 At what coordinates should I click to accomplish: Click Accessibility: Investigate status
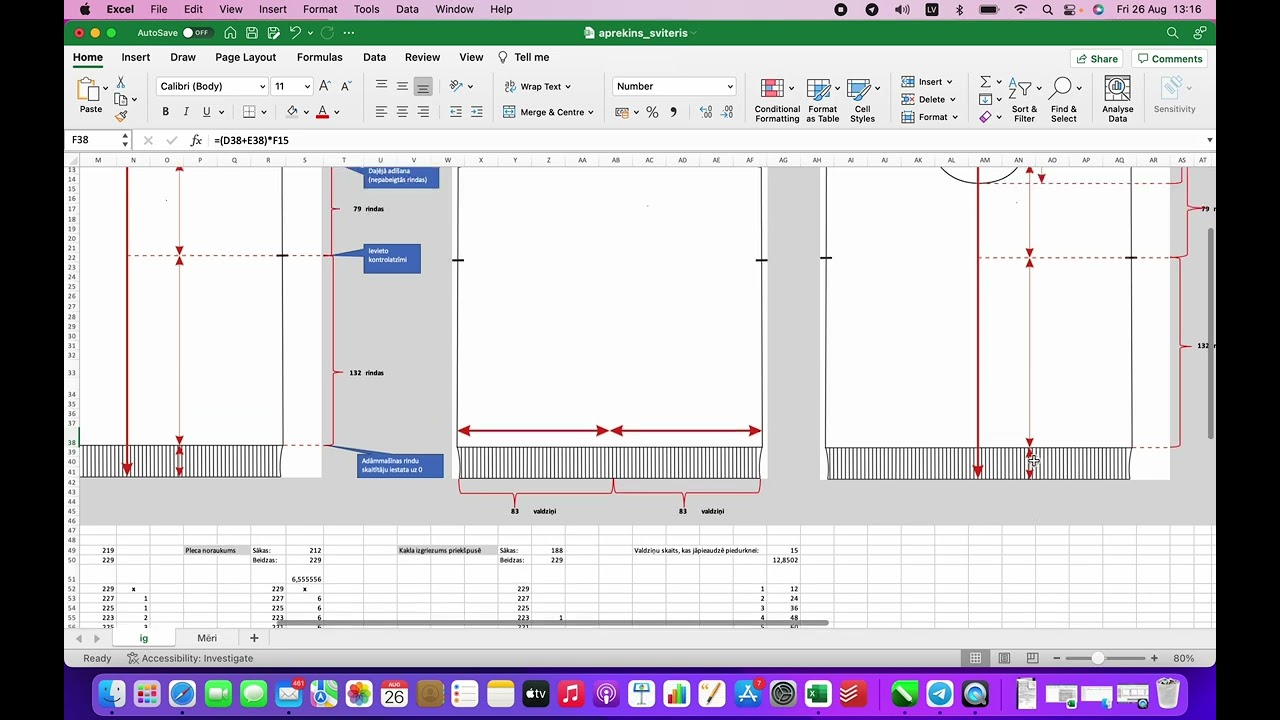coord(190,658)
